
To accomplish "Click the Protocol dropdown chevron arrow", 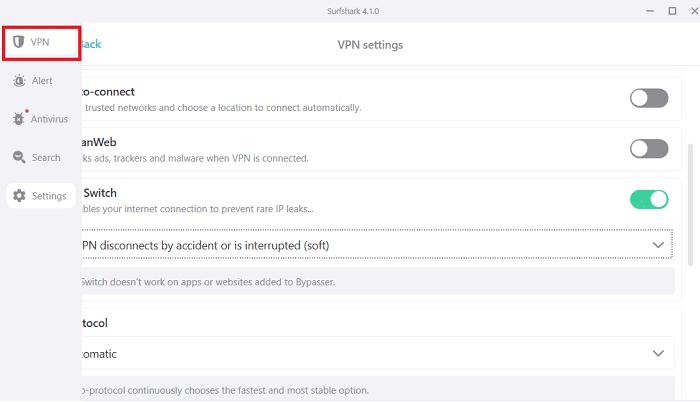I will coord(658,353).
